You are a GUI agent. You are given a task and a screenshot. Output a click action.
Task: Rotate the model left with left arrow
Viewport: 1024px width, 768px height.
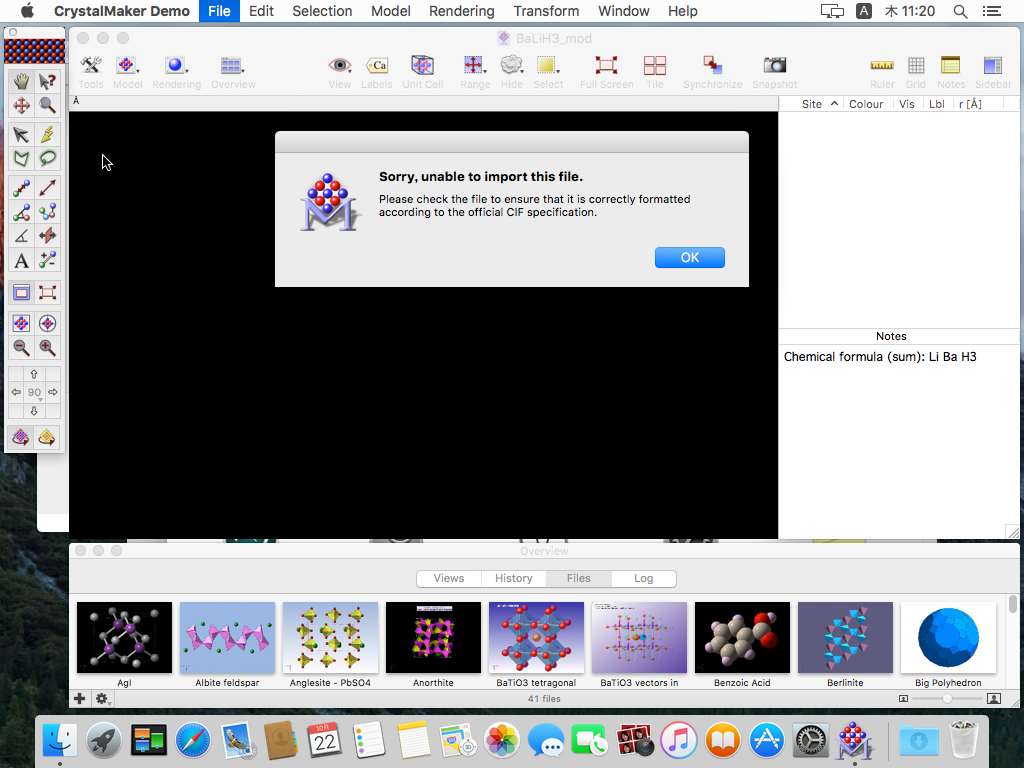click(16, 392)
